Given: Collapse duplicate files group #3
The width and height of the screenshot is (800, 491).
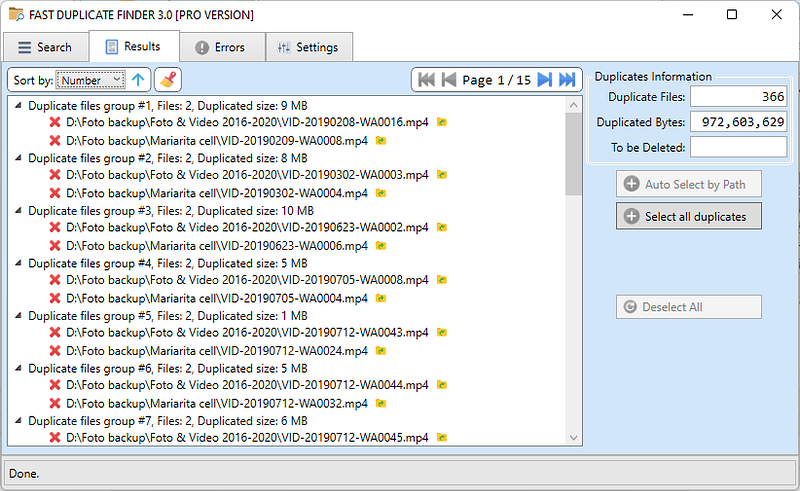Looking at the screenshot, I should [18, 210].
